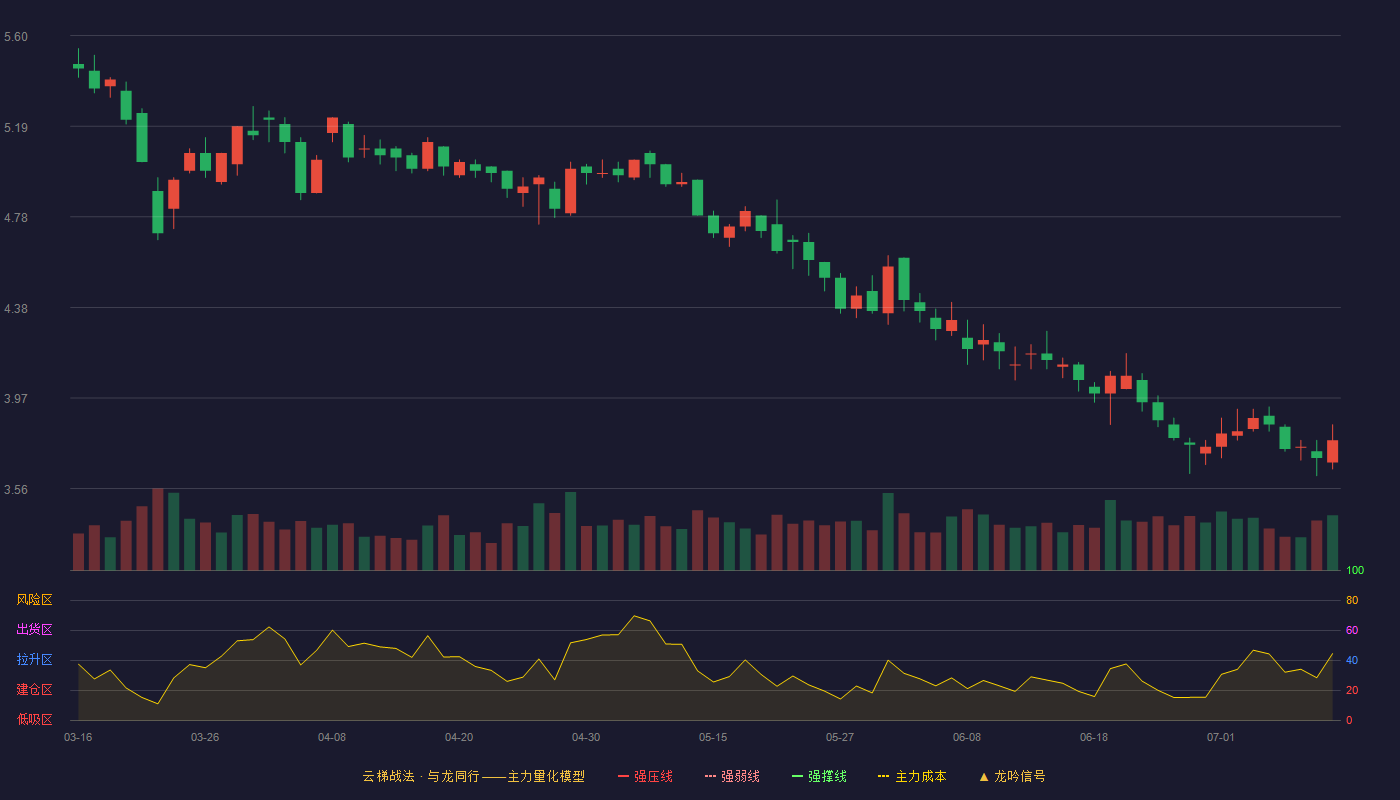
Task: Toggle the 强弱线 series label
Action: [740, 776]
